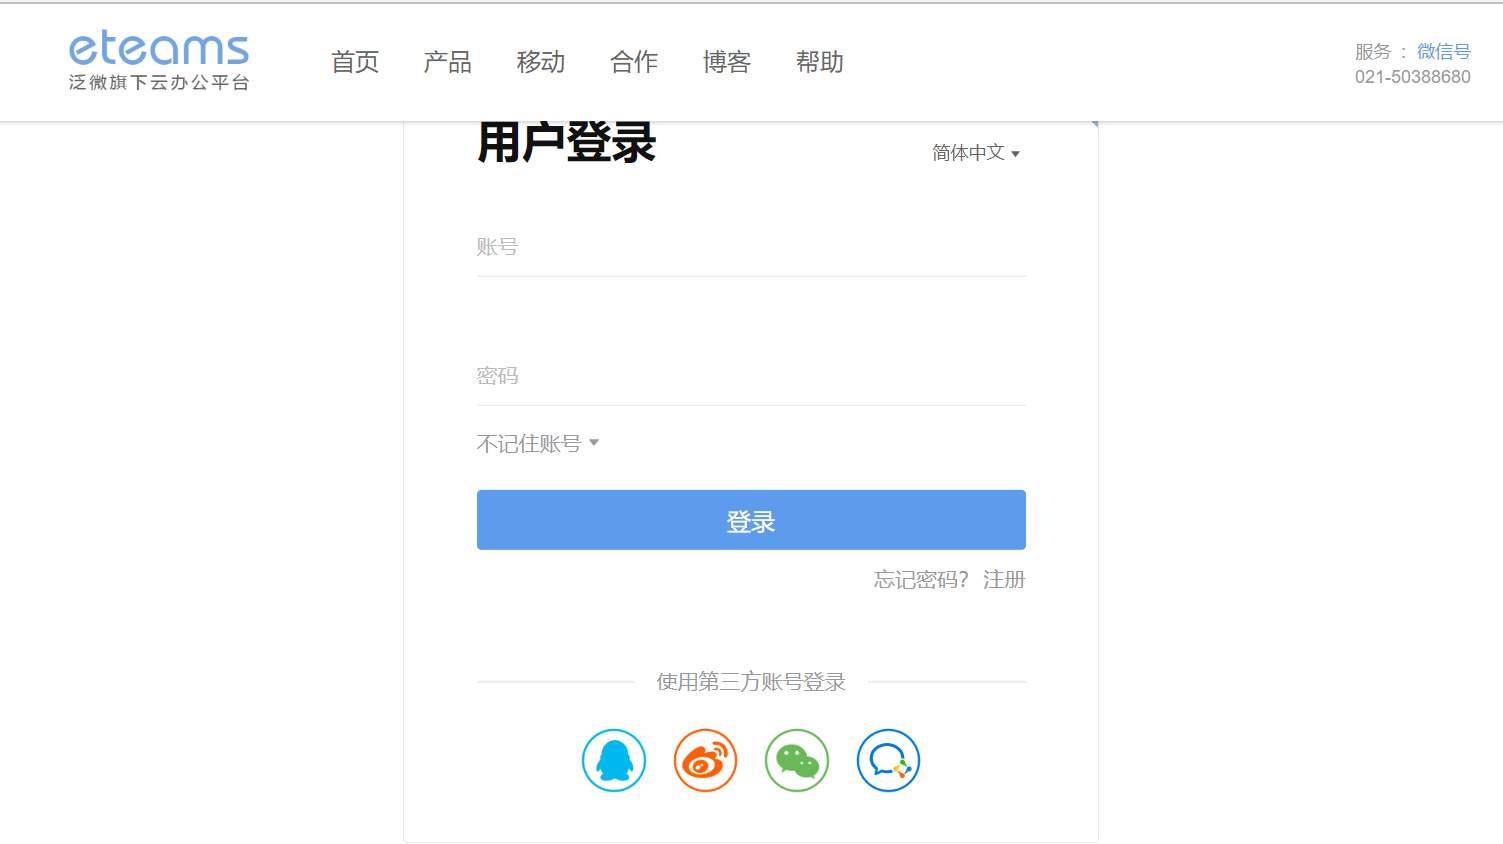Viewport: 1503px width, 844px height.
Task: Click the 微信号 service link
Action: coord(1444,52)
